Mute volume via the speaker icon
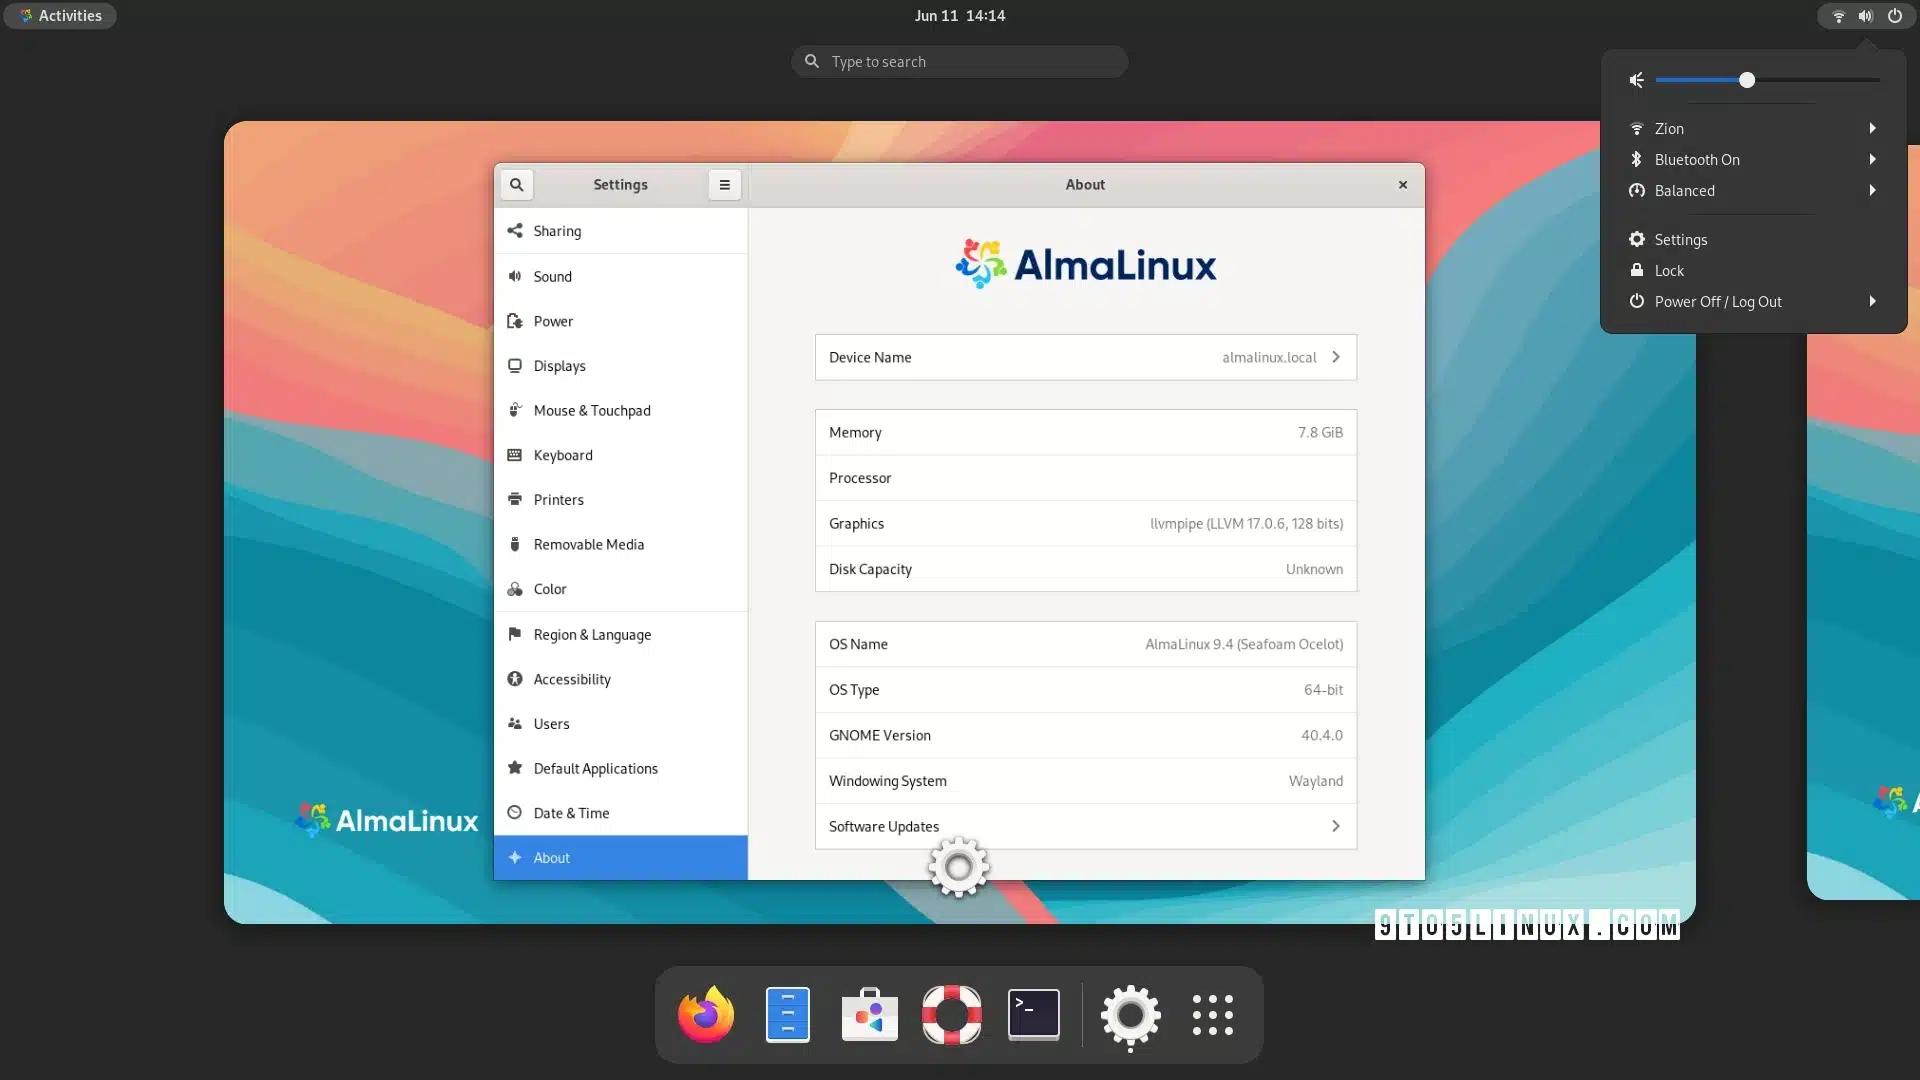1920x1080 pixels. coord(1637,80)
